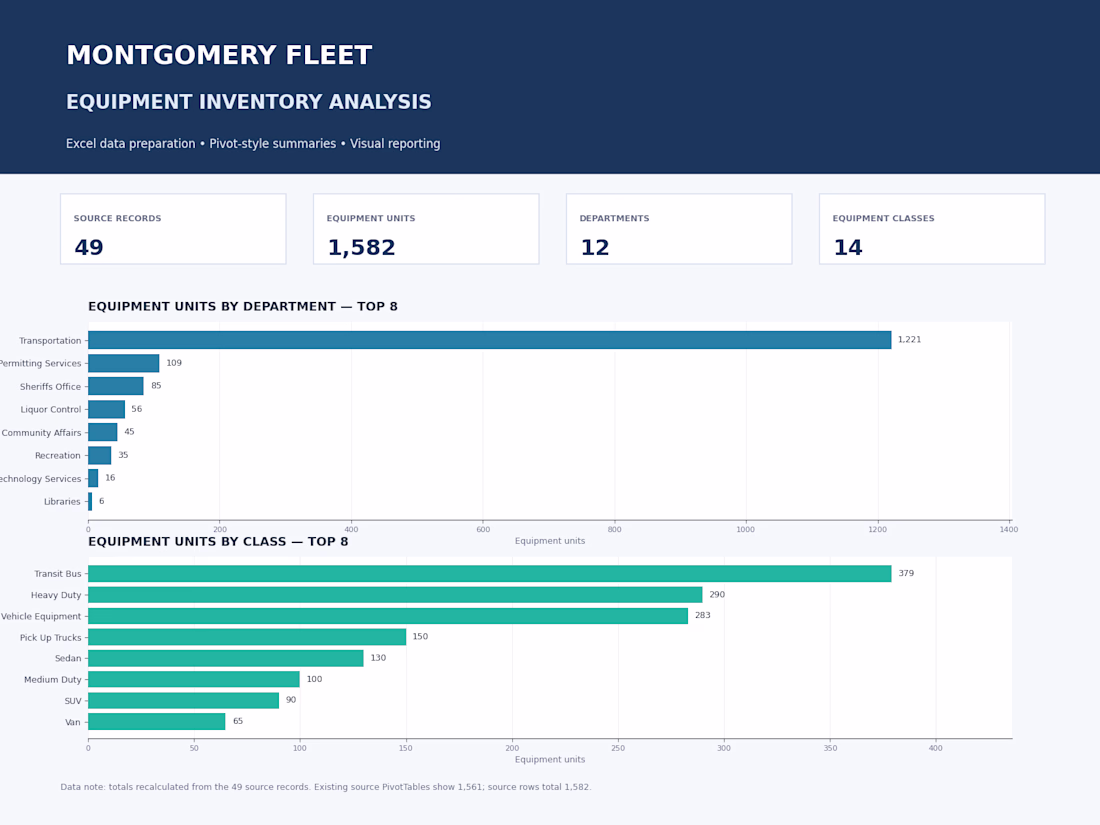
Task: Click the 56 value label
Action: click(x=137, y=409)
